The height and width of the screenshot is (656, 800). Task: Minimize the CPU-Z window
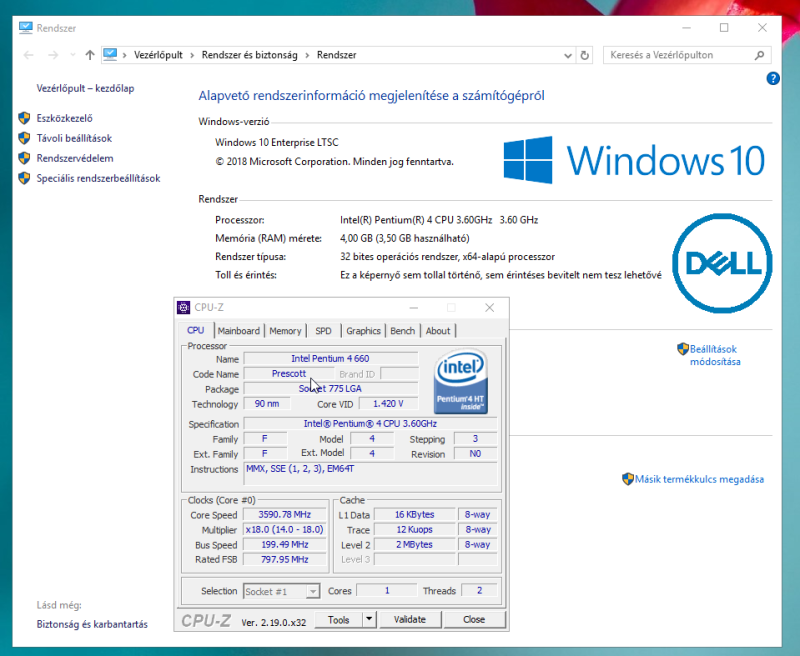pyautogui.click(x=414, y=308)
